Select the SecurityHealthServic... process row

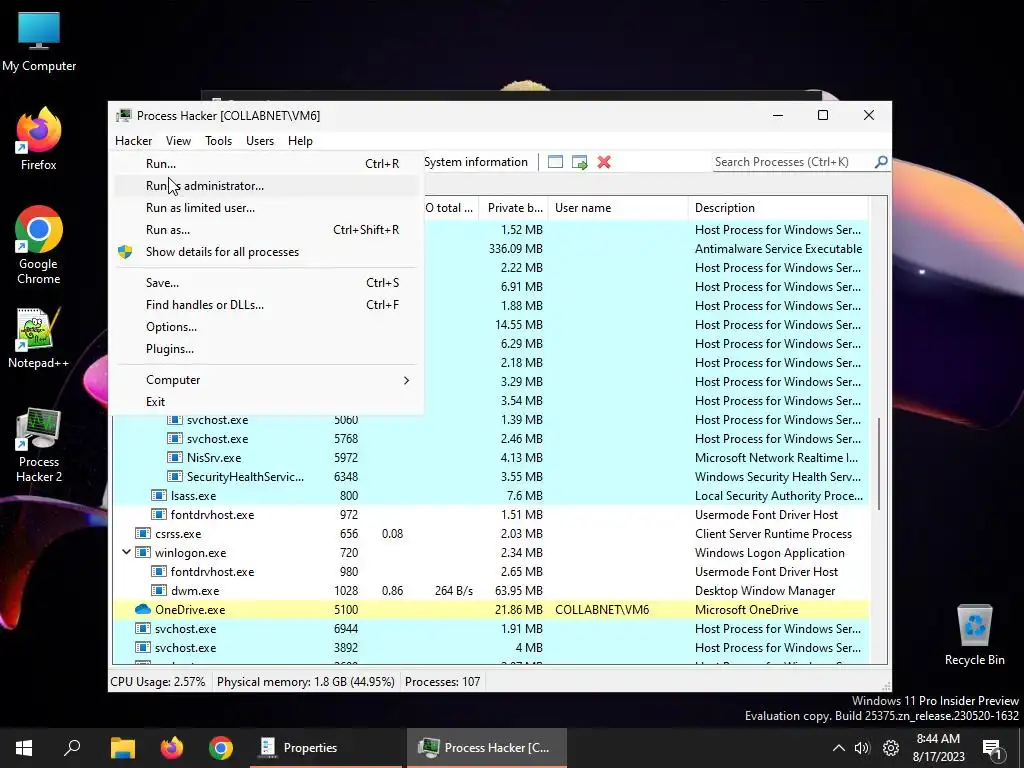point(491,477)
